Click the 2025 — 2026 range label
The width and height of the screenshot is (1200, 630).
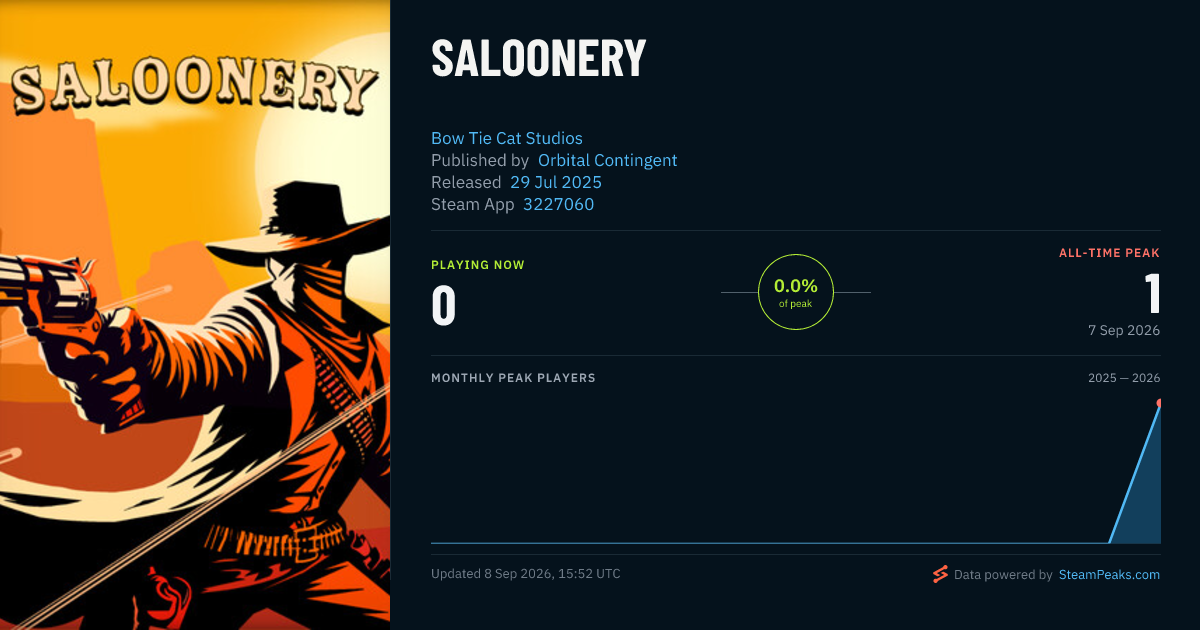tap(1124, 378)
